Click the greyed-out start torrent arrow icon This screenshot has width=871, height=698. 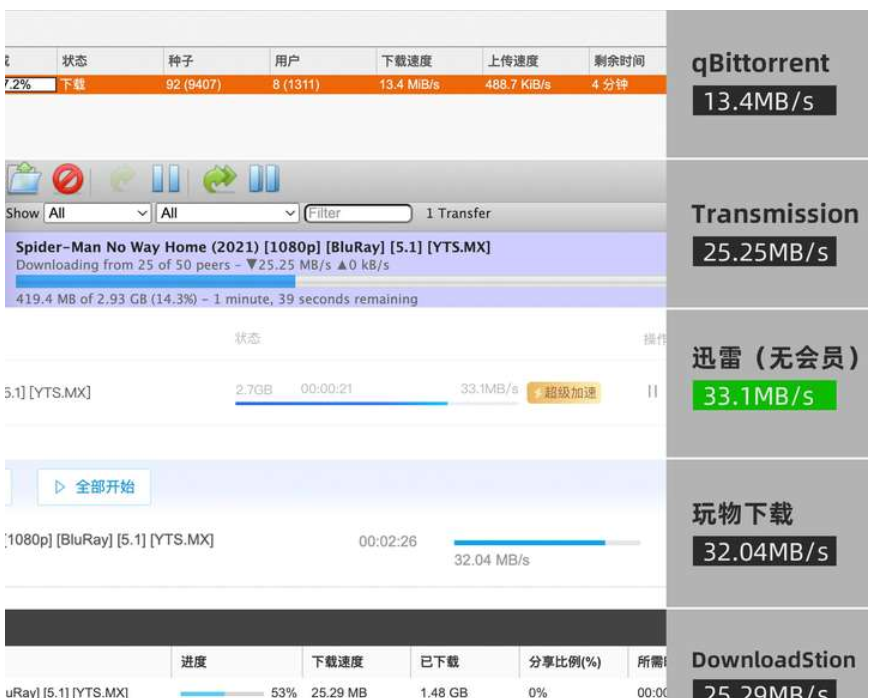point(123,179)
